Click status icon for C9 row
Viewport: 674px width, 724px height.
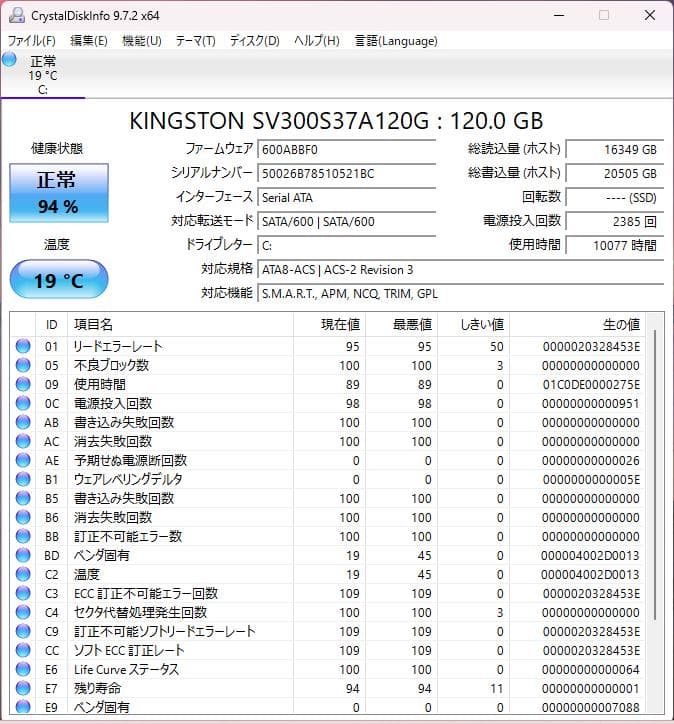point(23,631)
